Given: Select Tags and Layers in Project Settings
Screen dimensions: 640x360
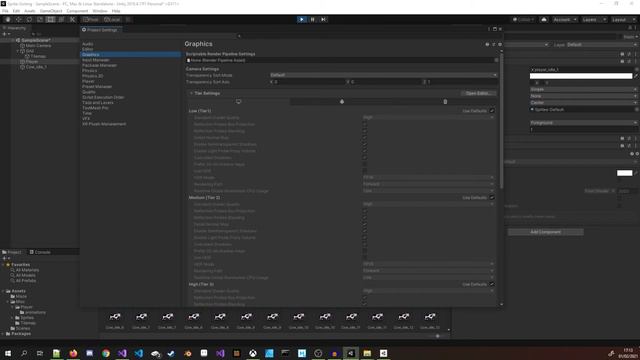Looking at the screenshot, I should tap(98, 102).
